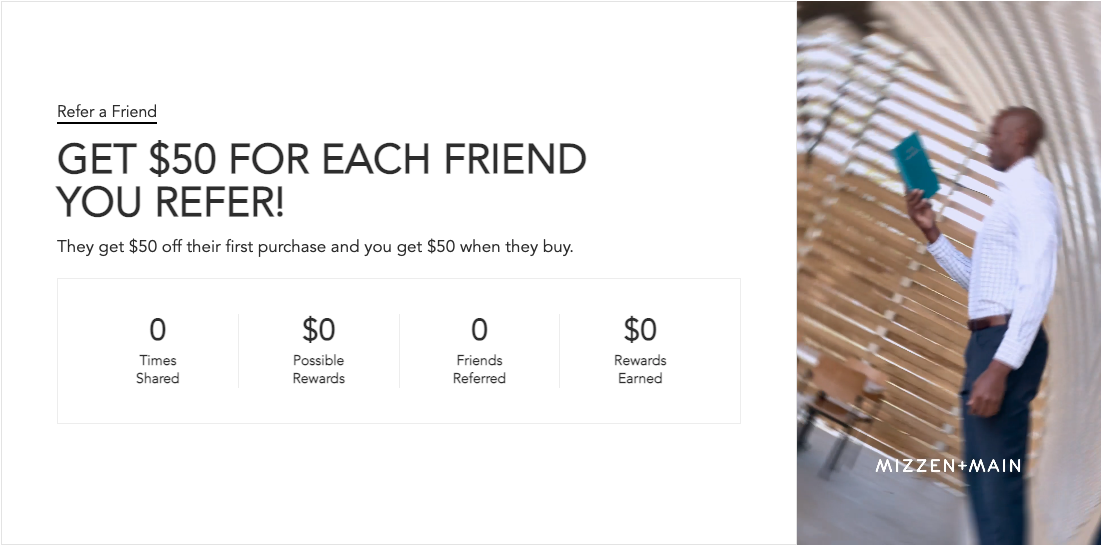Click the teal book in the photo

(x=915, y=165)
